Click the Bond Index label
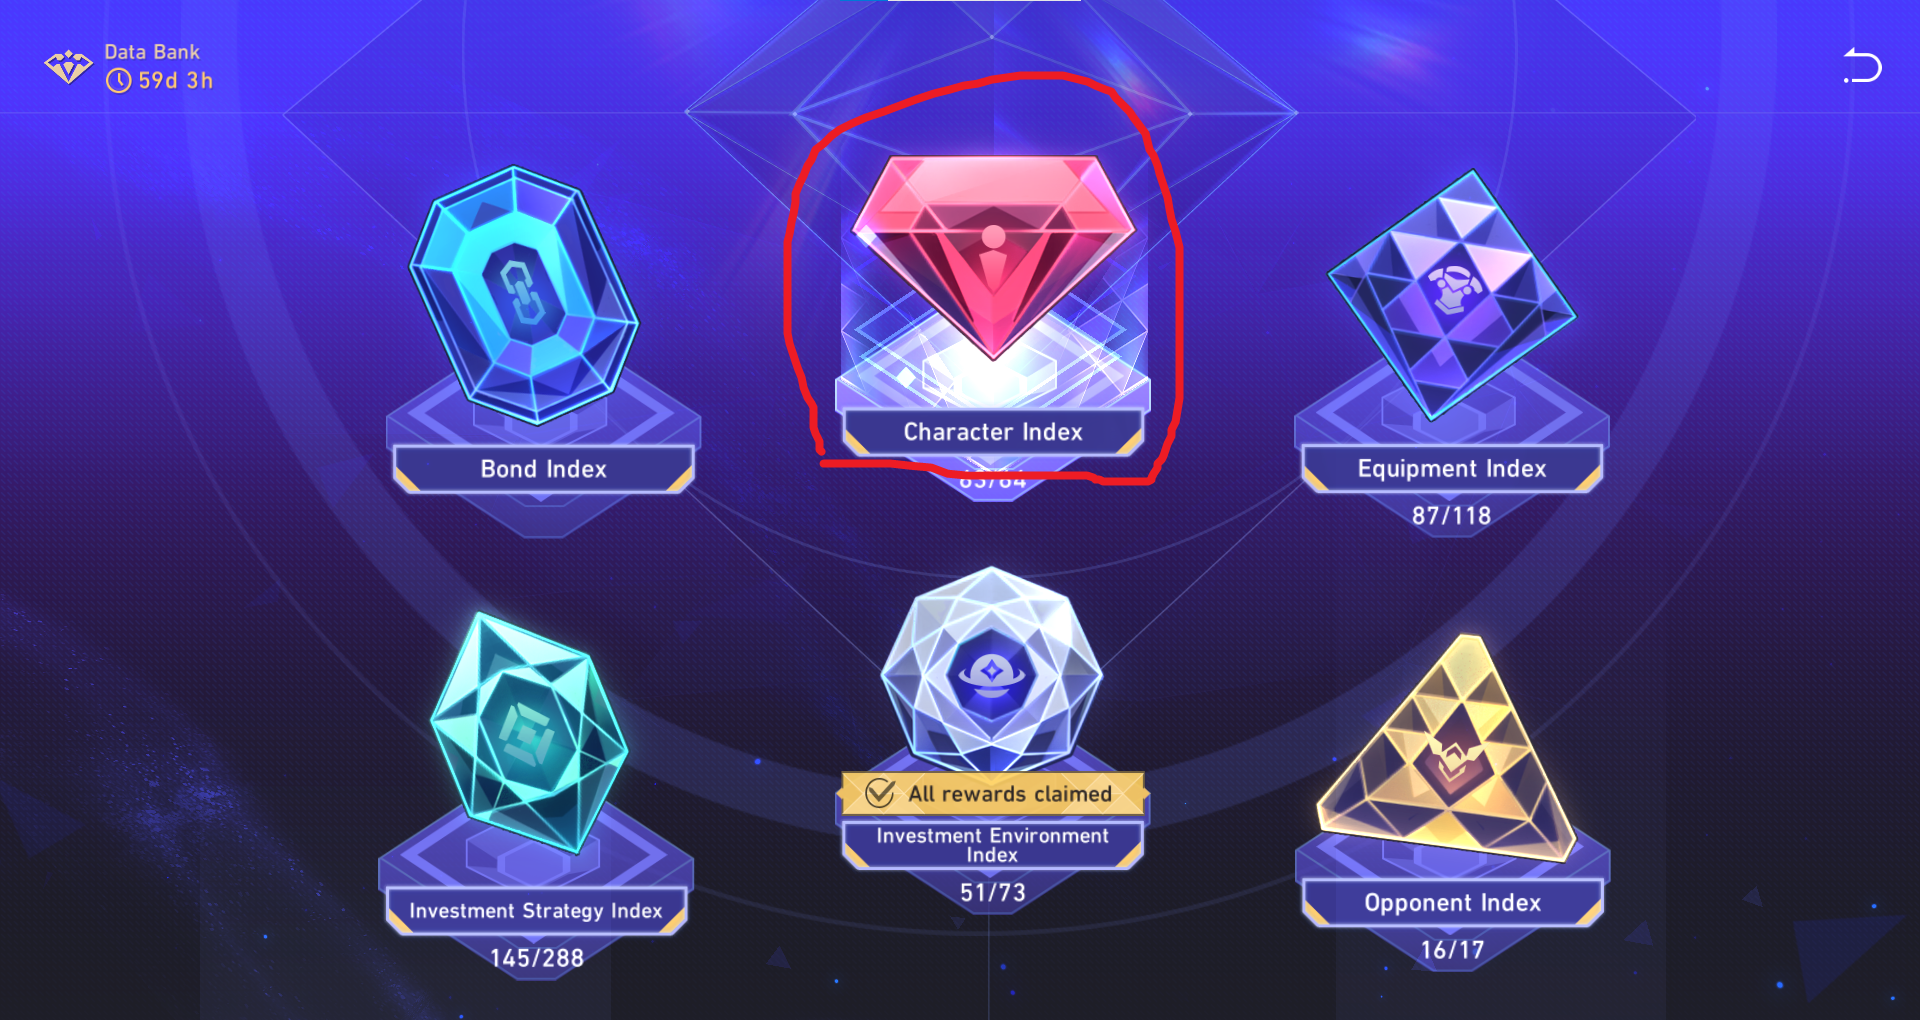This screenshot has width=1920, height=1020. click(x=543, y=469)
